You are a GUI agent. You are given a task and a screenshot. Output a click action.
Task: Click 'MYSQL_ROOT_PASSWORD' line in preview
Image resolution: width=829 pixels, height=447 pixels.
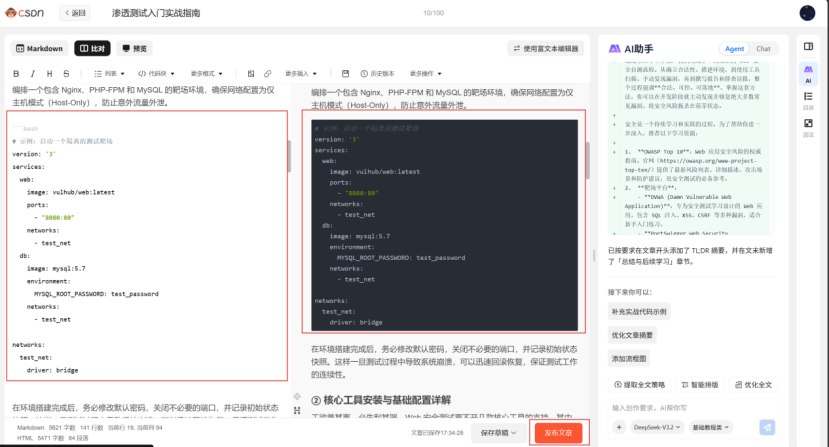click(x=401, y=258)
